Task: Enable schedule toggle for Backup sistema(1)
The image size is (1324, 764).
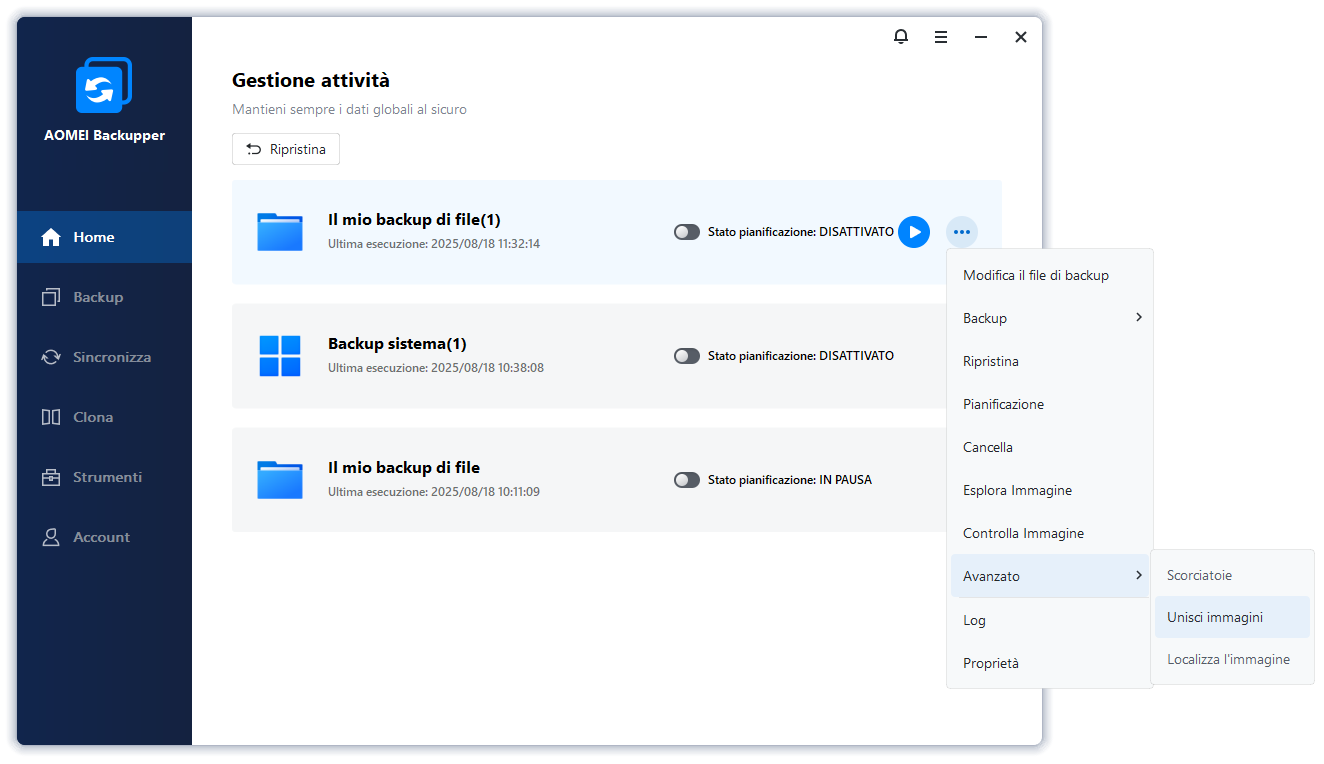Action: point(687,356)
